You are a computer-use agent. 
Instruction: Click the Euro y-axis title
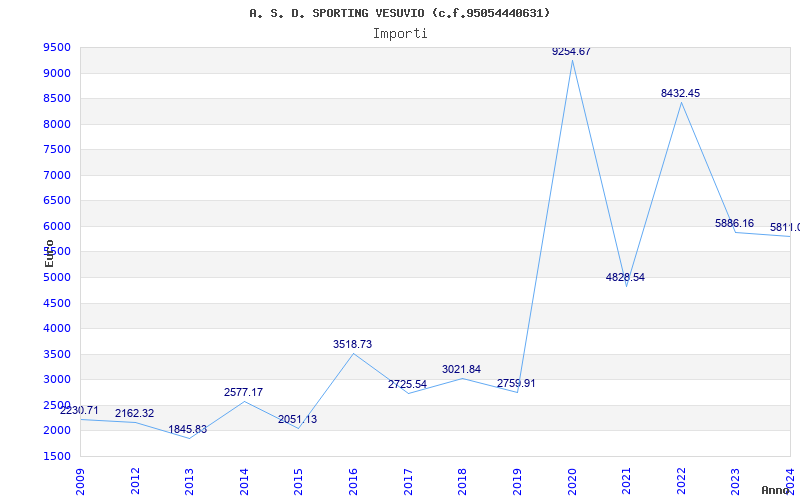pos(49,253)
